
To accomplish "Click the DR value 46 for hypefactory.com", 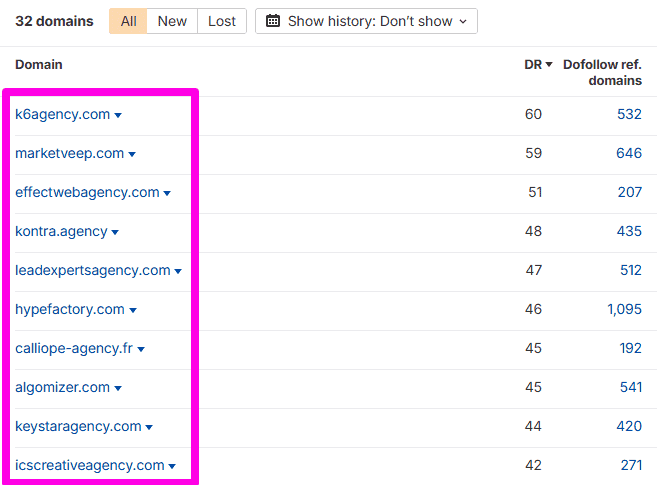I will click(x=533, y=309).
